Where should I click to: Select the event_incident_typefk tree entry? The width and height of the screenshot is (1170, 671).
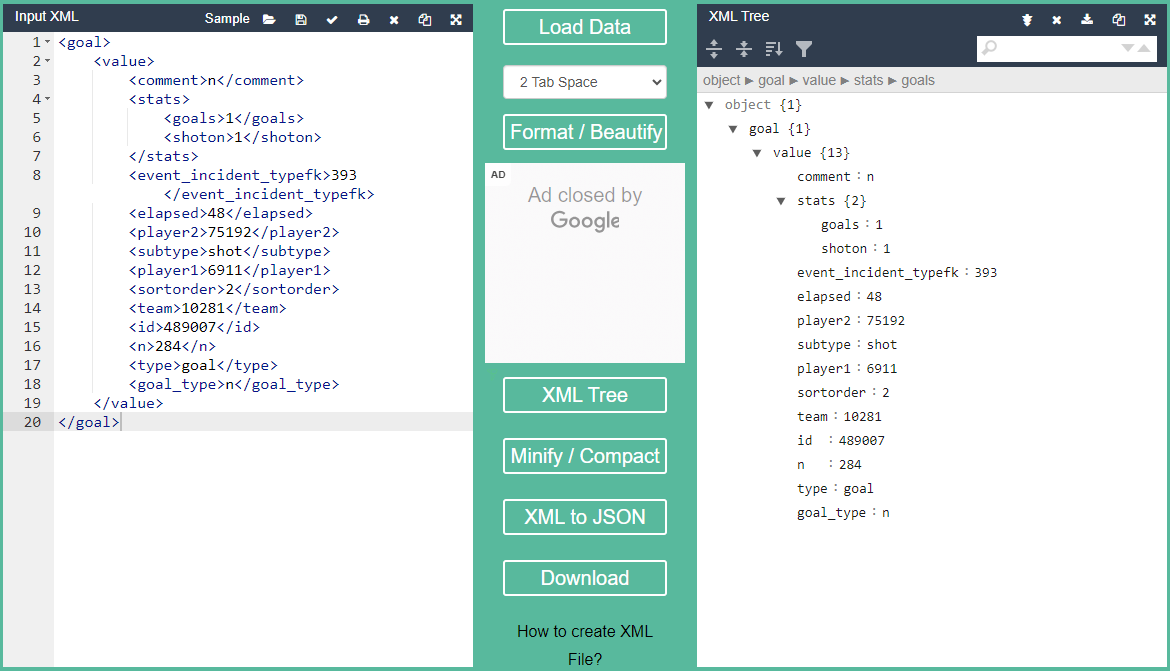(x=877, y=273)
